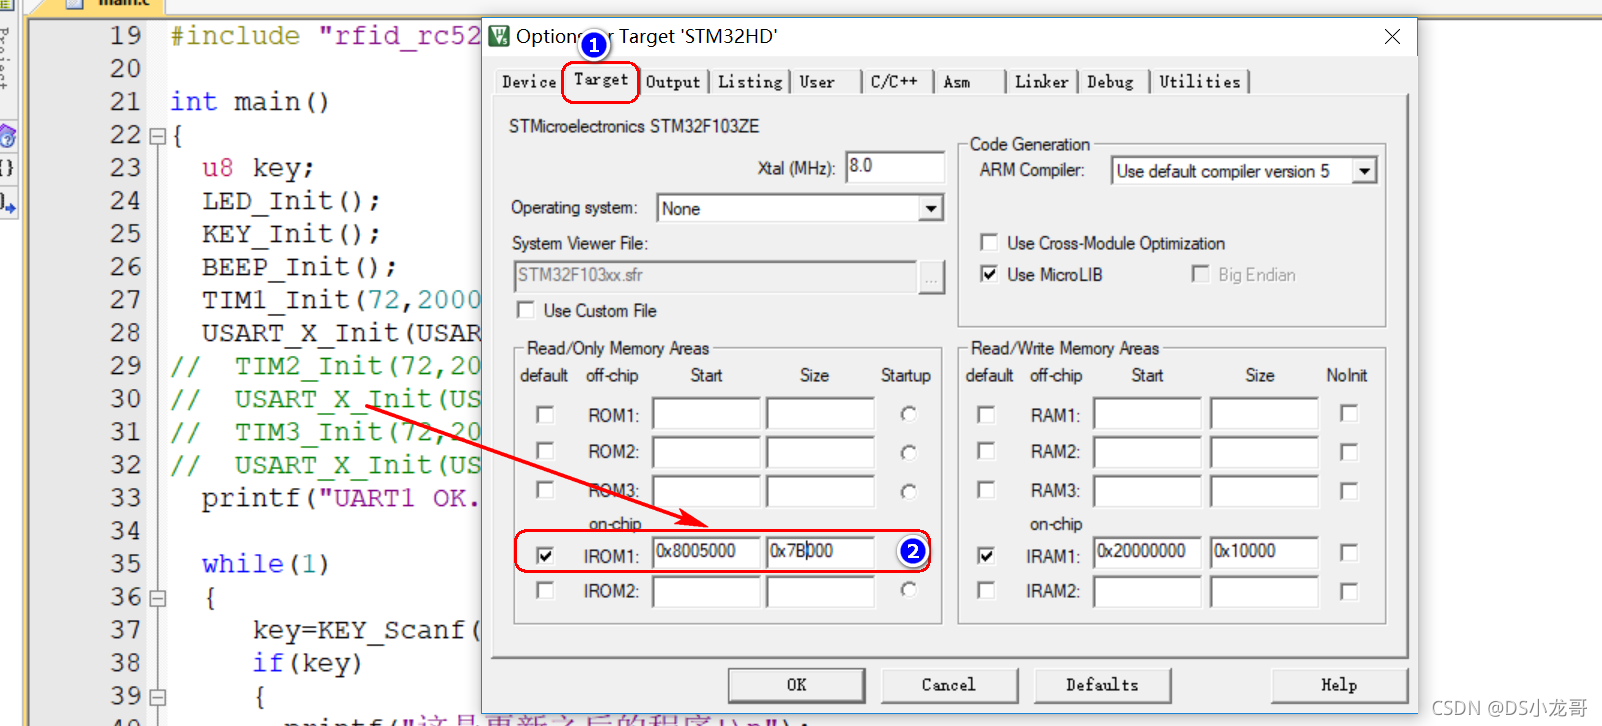Click the ROM1 Size field
The width and height of the screenshot is (1602, 726).
(x=821, y=414)
